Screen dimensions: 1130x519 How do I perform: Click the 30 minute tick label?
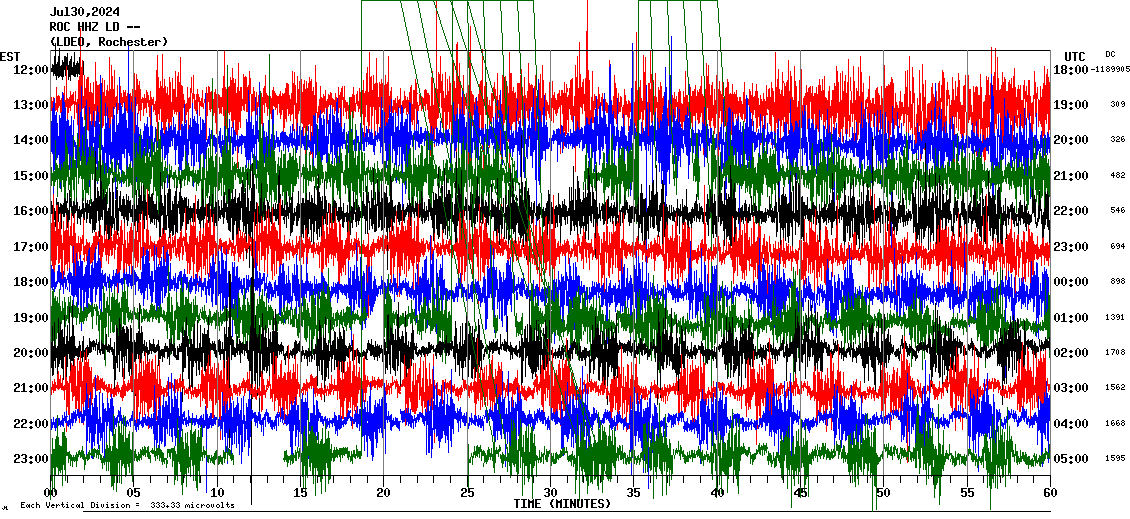click(551, 493)
